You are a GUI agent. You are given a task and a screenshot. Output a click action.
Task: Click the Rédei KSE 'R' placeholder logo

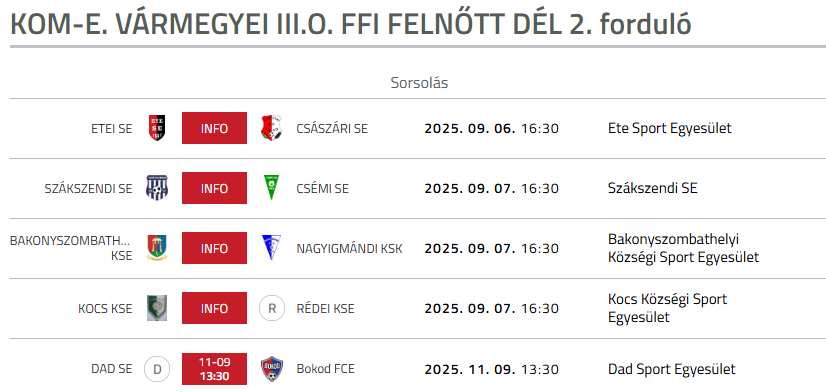tap(272, 308)
